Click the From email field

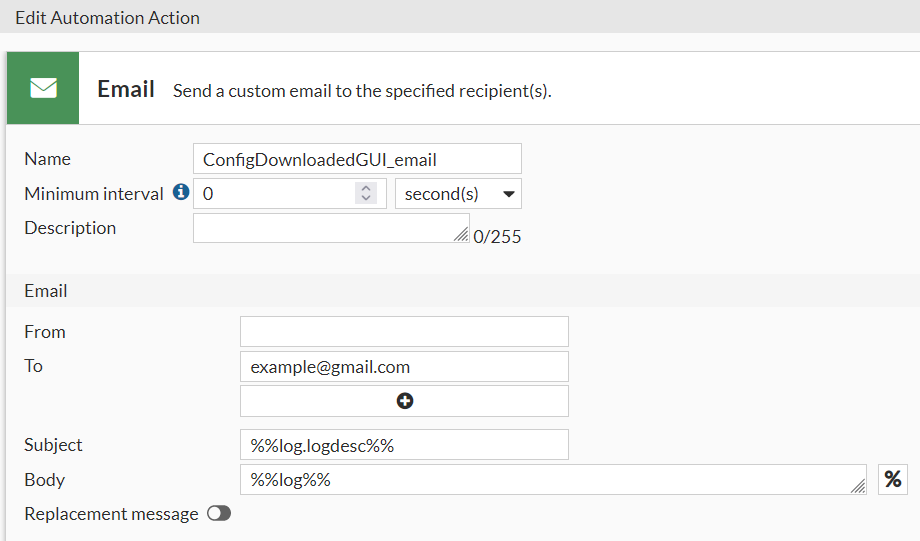pos(404,332)
